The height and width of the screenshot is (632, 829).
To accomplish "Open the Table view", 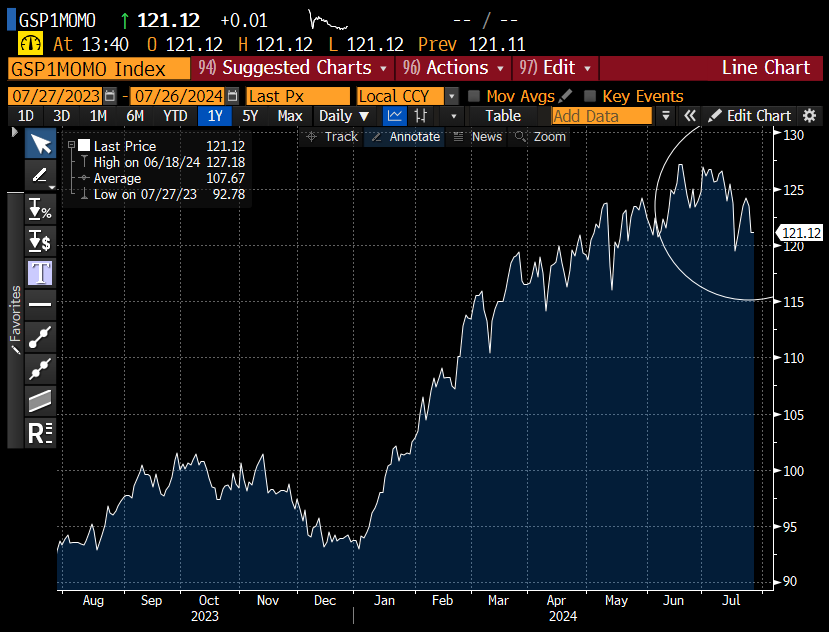I will coord(503,116).
